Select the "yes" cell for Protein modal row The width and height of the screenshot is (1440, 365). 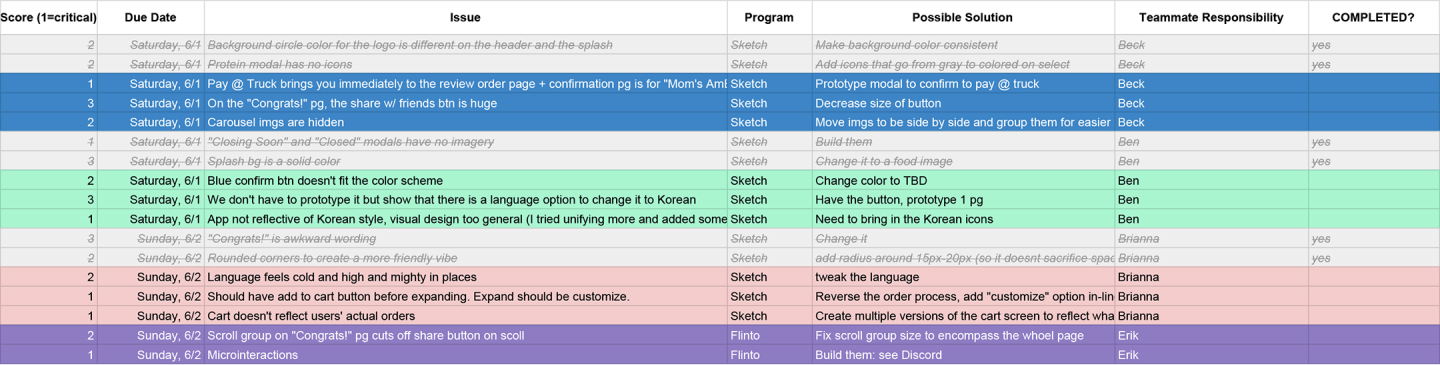(x=1374, y=64)
